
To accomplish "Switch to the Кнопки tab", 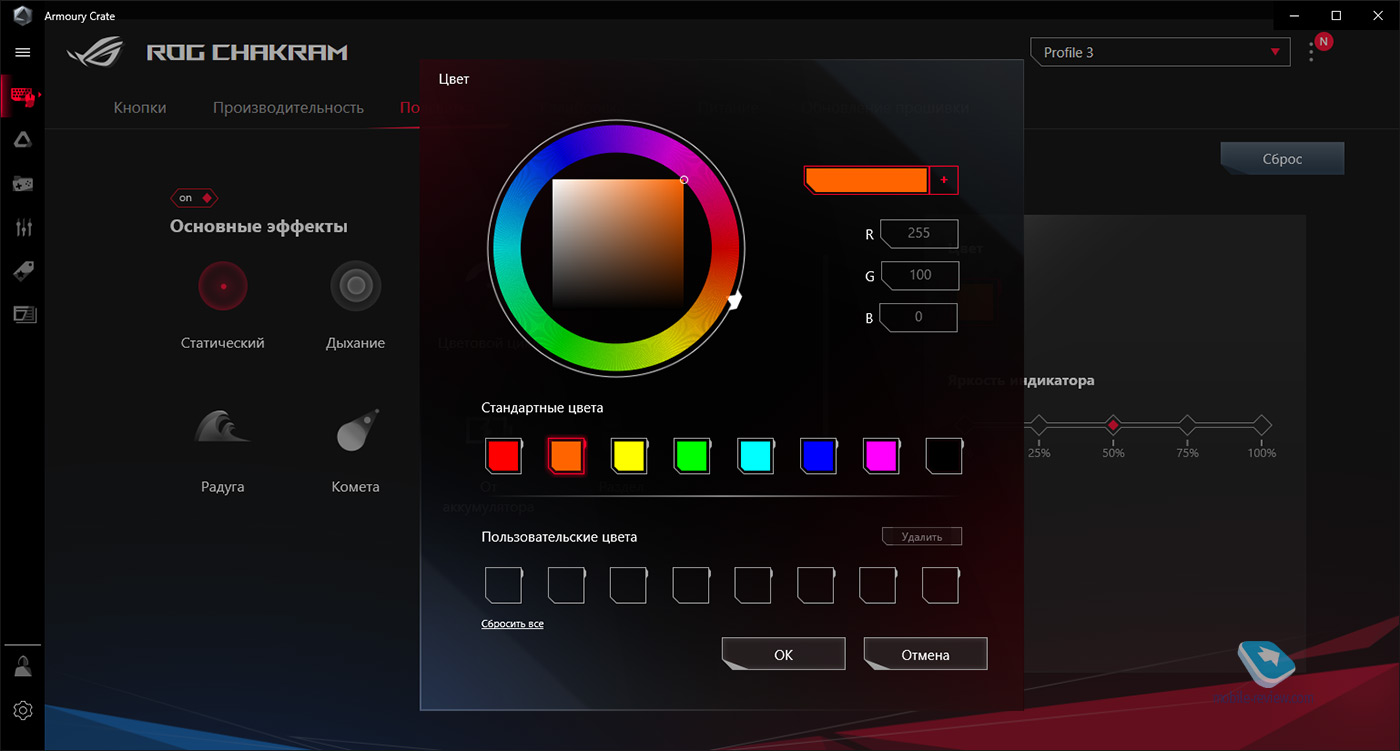I will point(140,108).
